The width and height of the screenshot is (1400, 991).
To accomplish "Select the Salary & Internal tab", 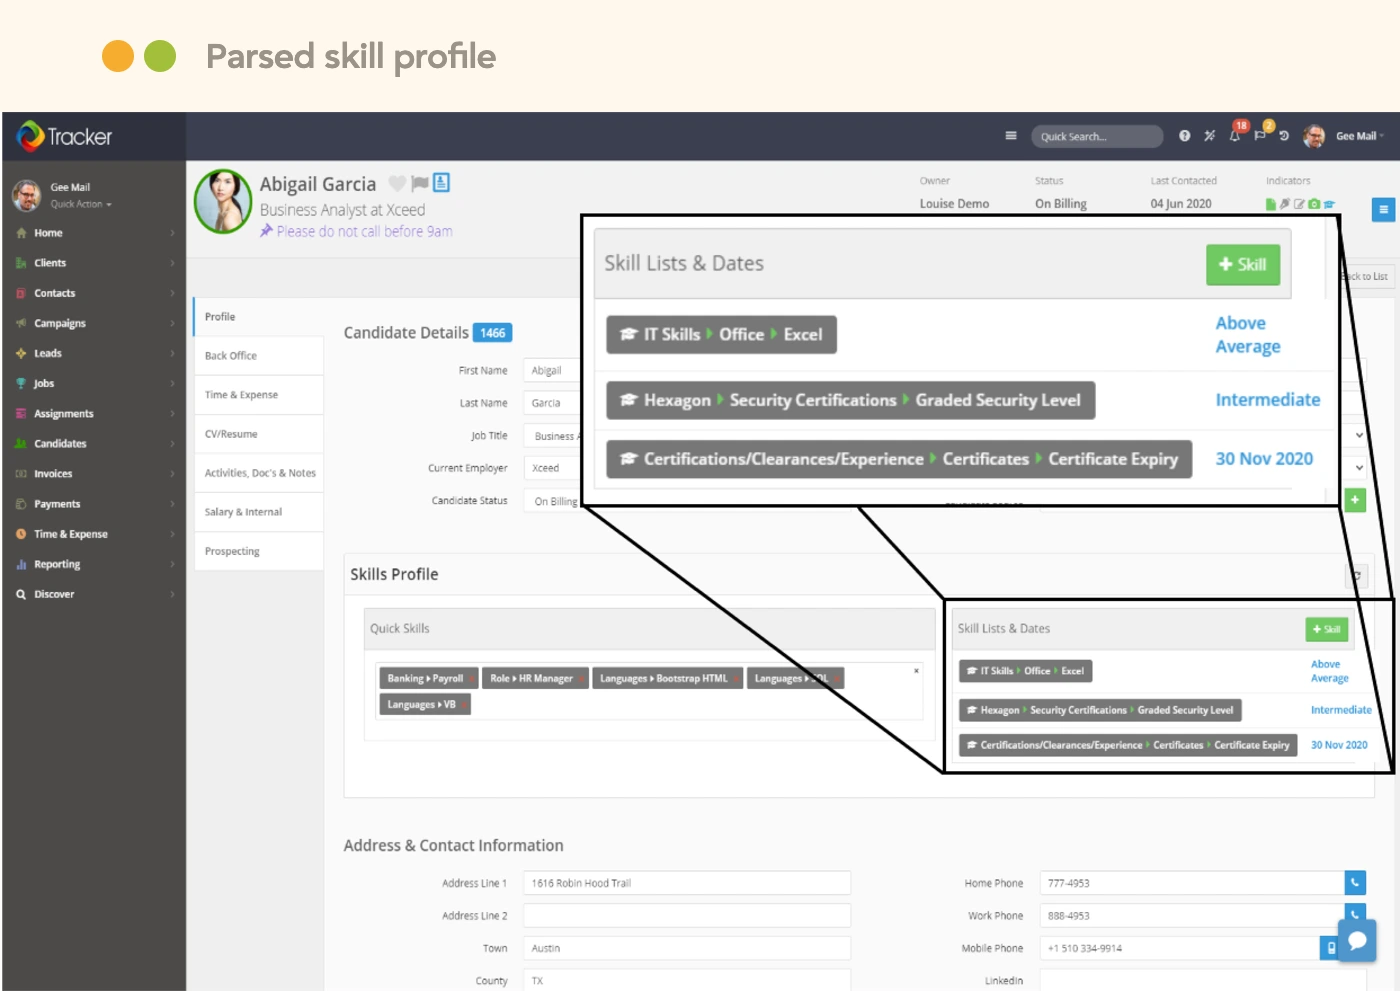I will (x=259, y=512).
